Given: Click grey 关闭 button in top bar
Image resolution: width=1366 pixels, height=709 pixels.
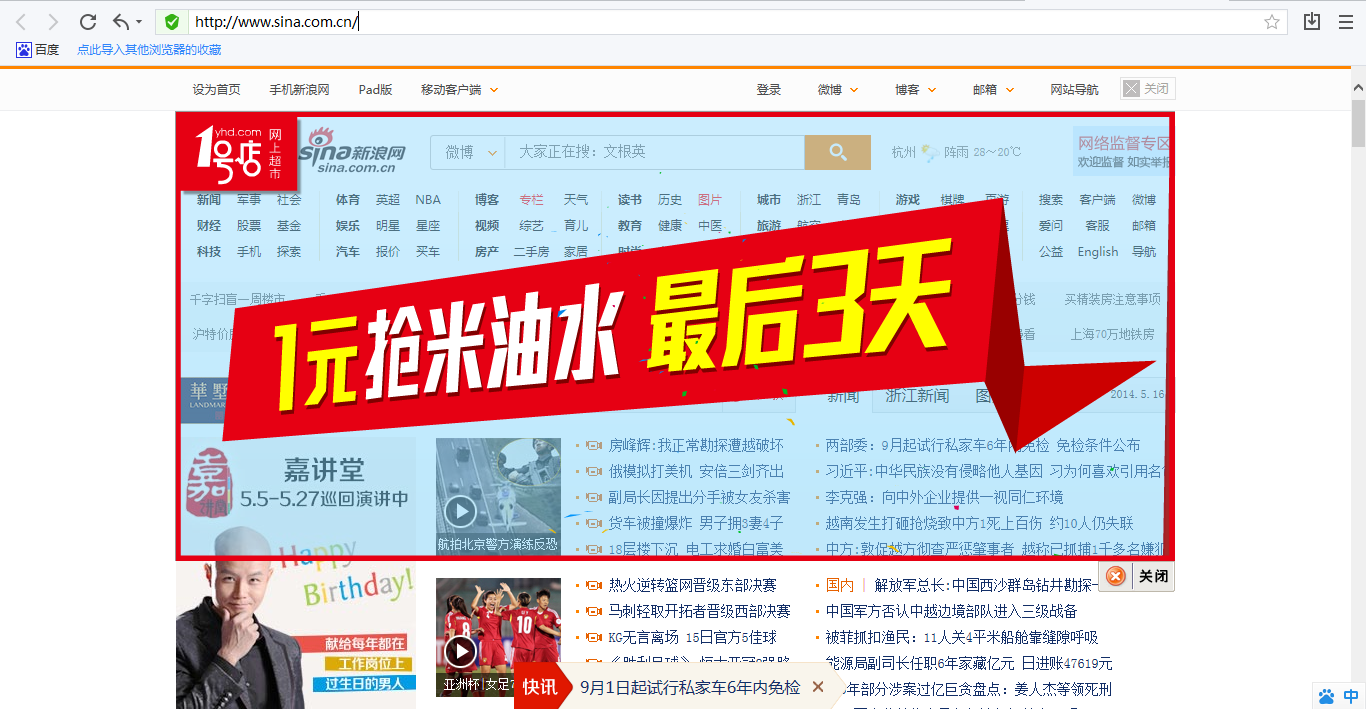Looking at the screenshot, I should 1147,88.
